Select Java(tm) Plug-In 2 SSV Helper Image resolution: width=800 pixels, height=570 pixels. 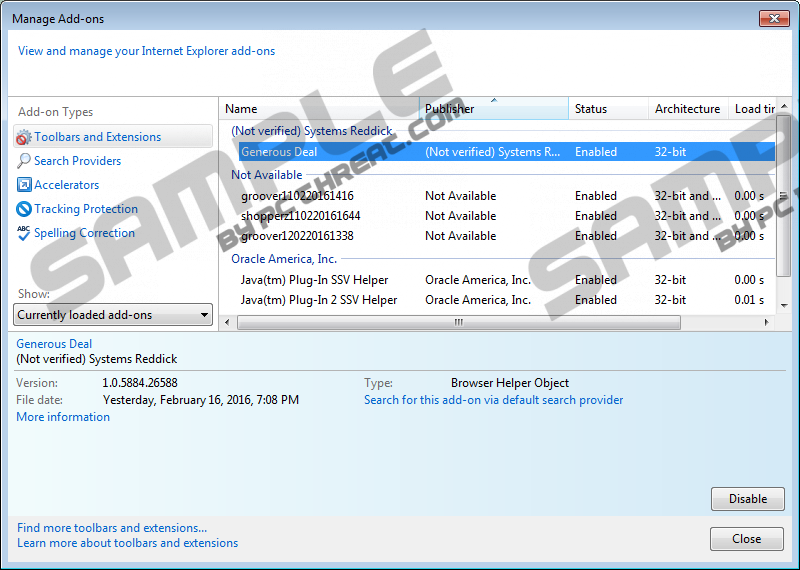tap(319, 300)
